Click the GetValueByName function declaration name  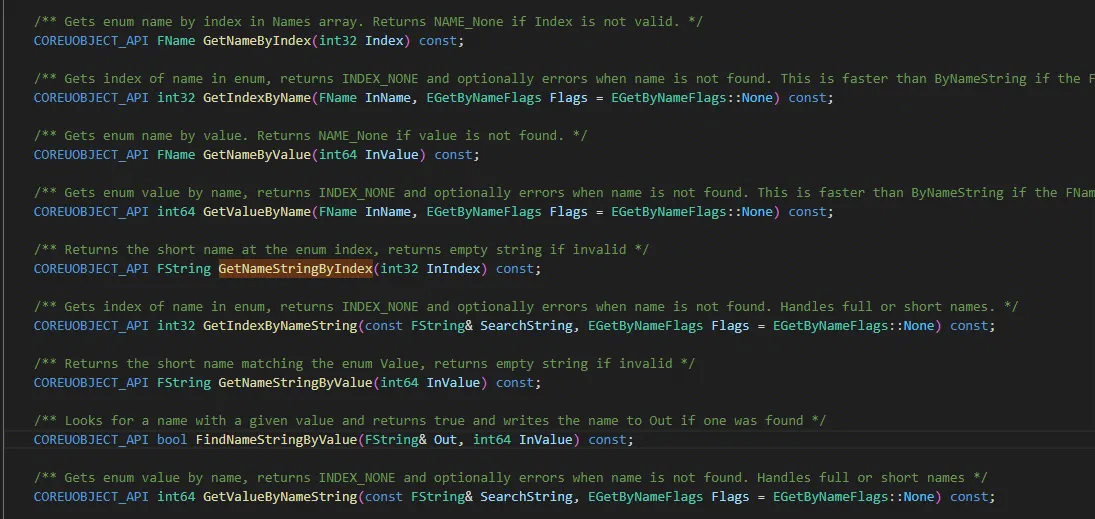(x=256, y=212)
